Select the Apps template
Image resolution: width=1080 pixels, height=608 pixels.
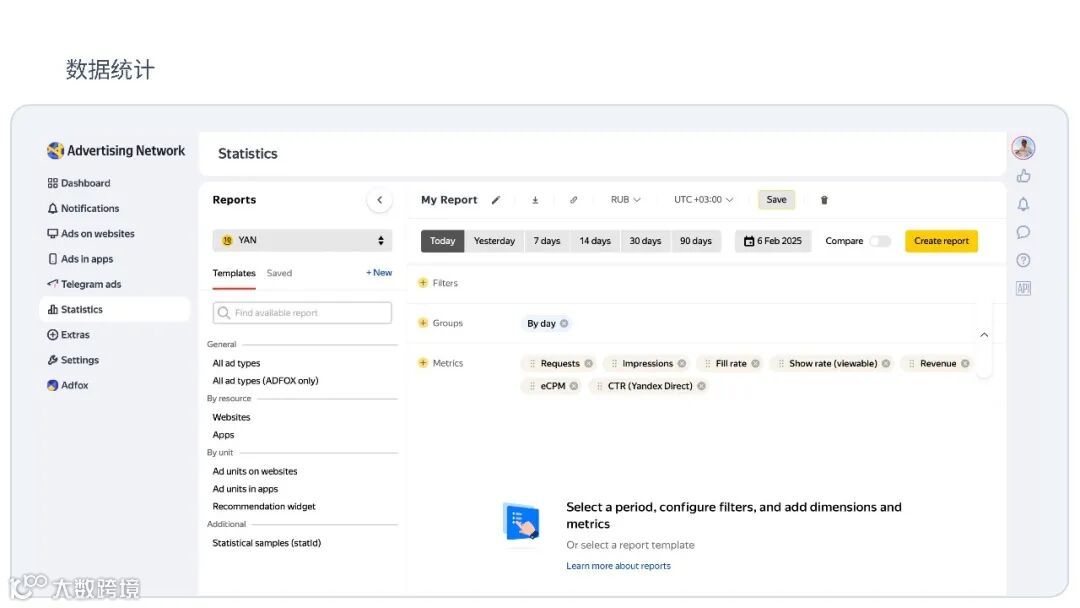223,435
